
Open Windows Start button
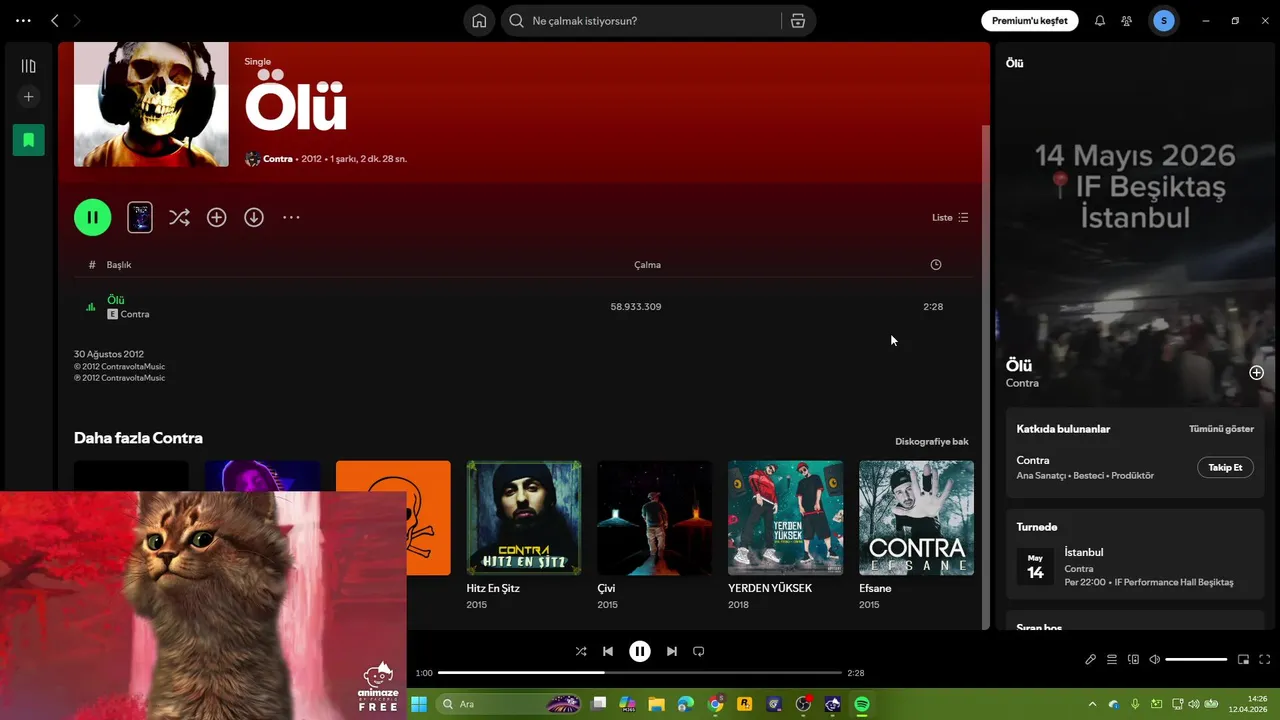pyautogui.click(x=419, y=704)
